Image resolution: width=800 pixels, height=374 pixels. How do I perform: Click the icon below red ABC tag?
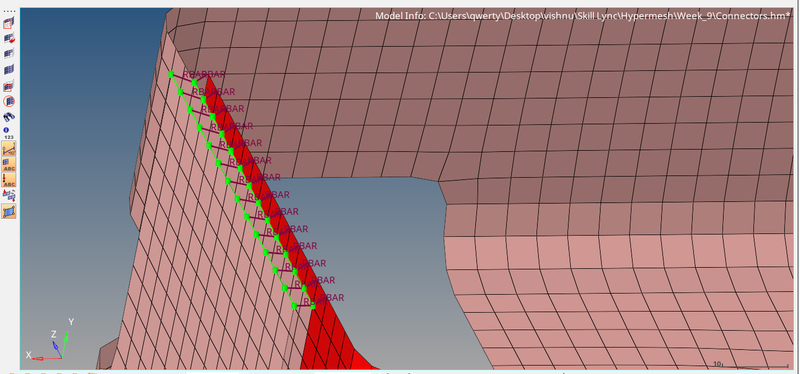tap(9, 195)
